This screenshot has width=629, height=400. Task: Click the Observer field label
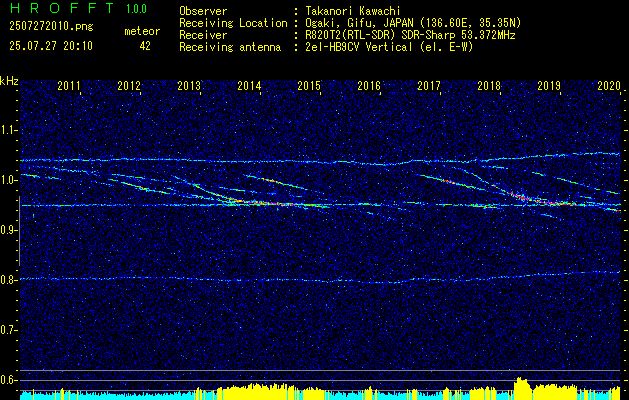coord(203,11)
